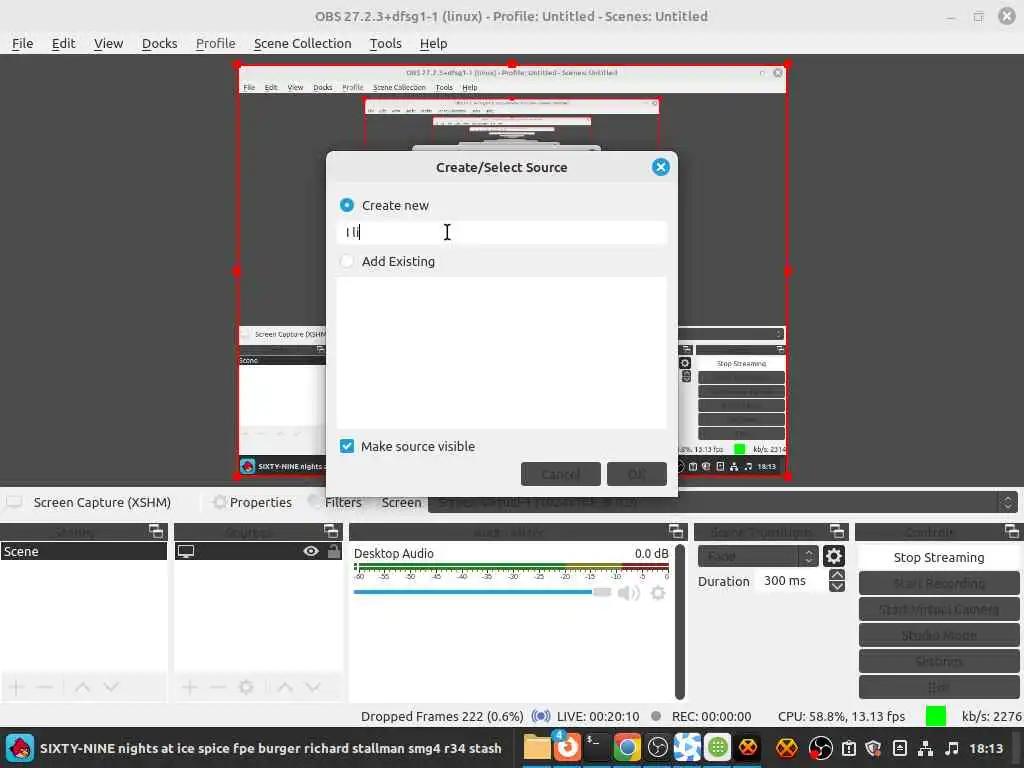
Task: Open transition properties gear icon
Action: (833, 556)
